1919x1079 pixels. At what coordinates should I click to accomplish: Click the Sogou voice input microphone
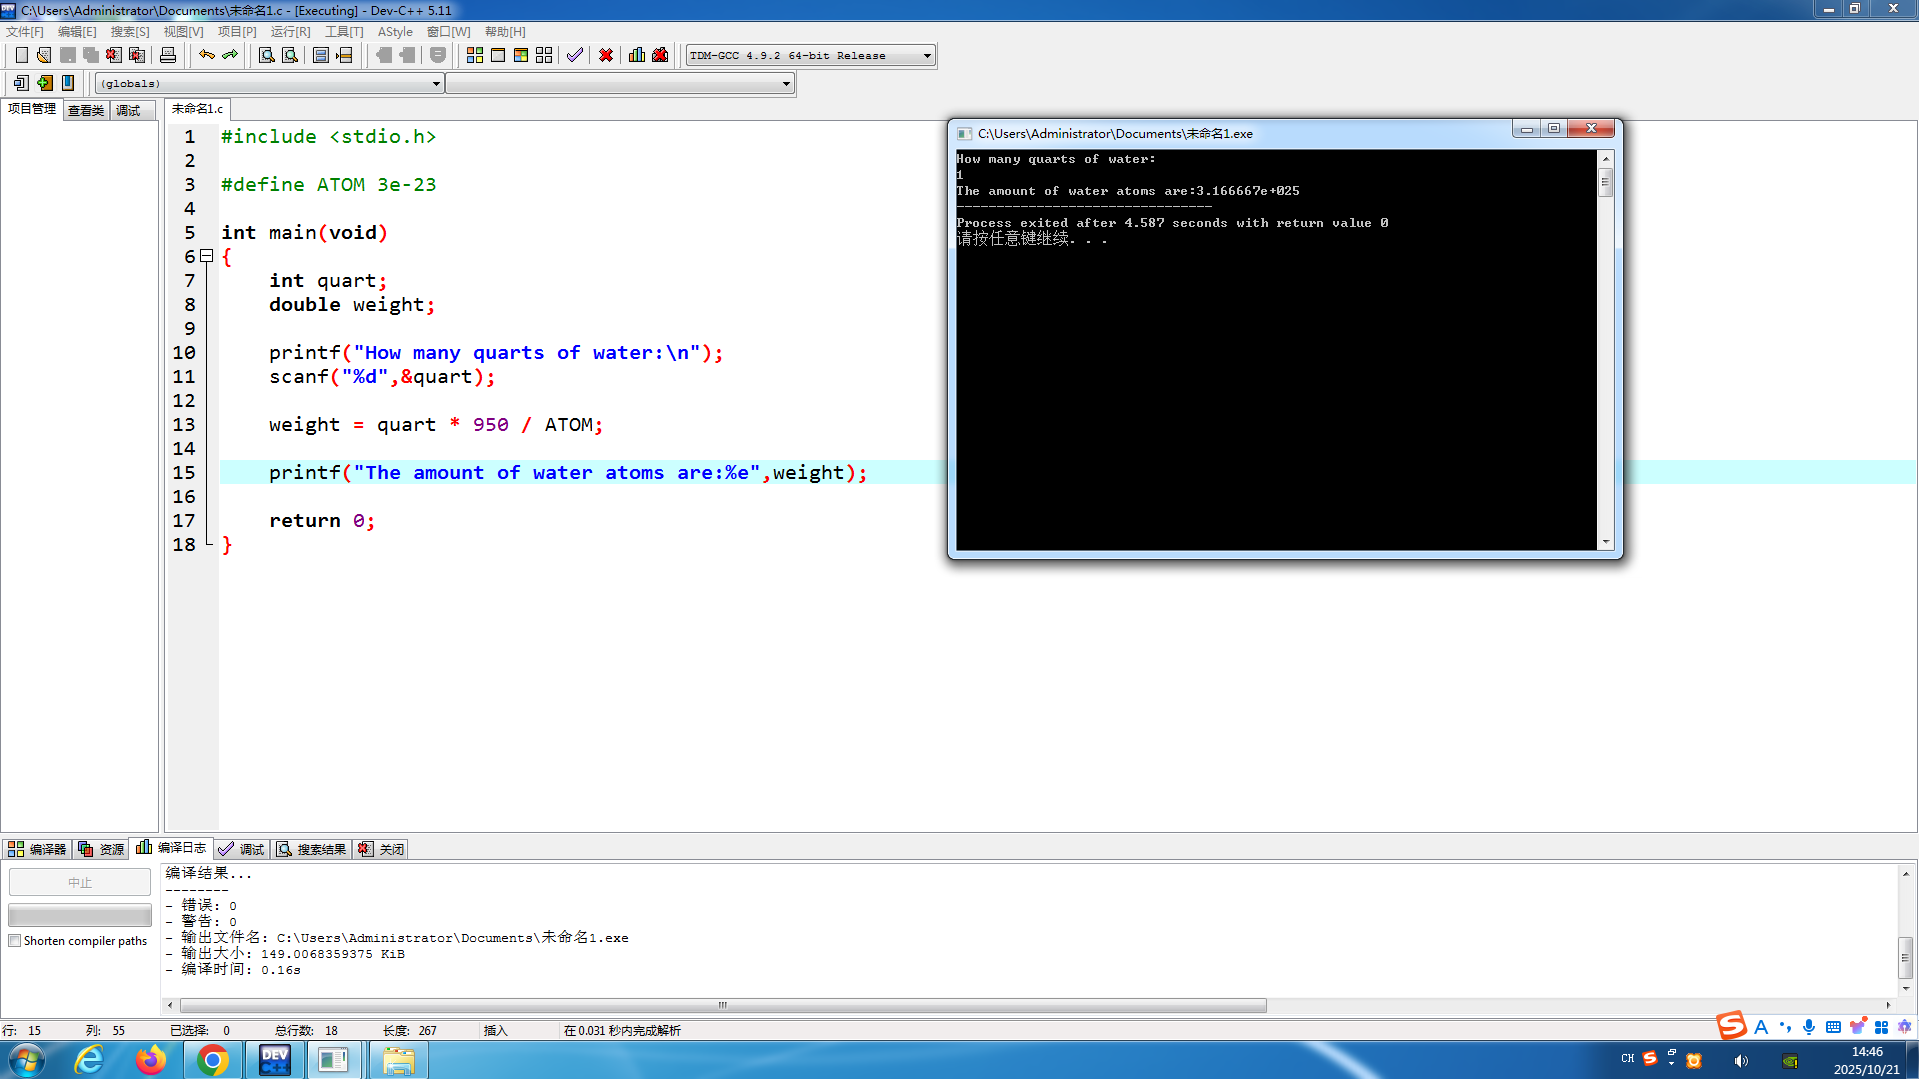pyautogui.click(x=1809, y=1027)
